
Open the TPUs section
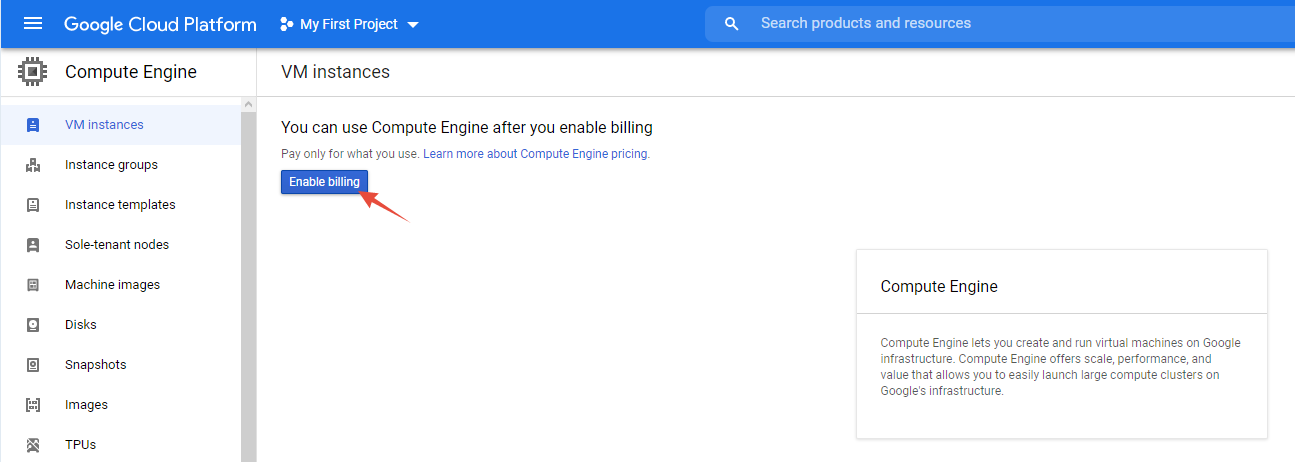(x=120, y=445)
